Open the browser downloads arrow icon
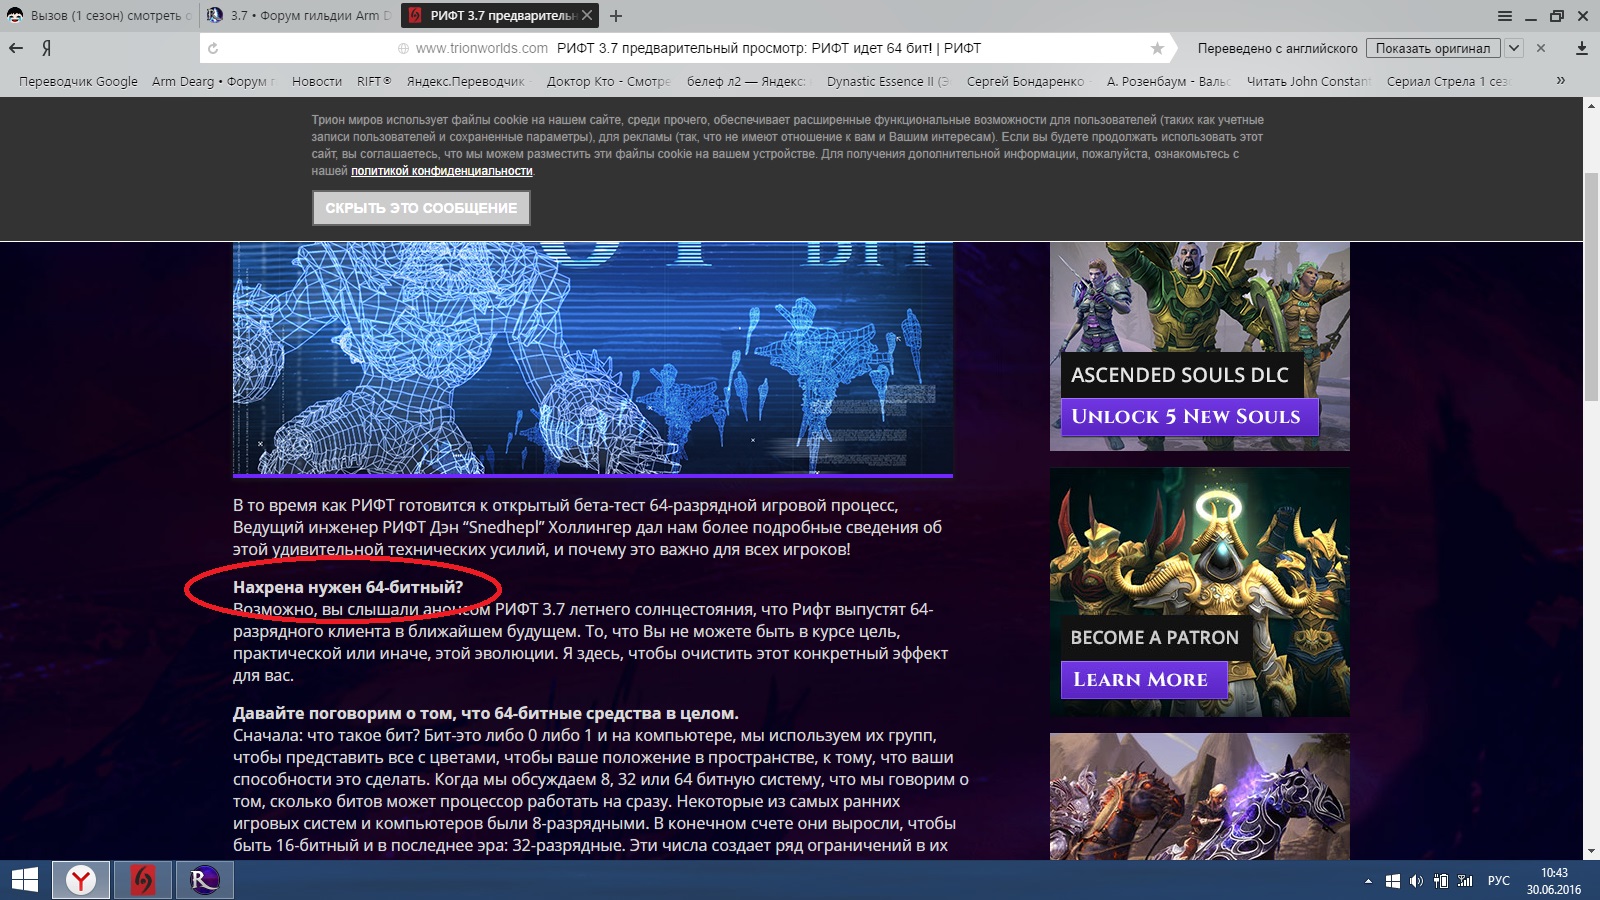The width and height of the screenshot is (1600, 900). [x=1581, y=48]
